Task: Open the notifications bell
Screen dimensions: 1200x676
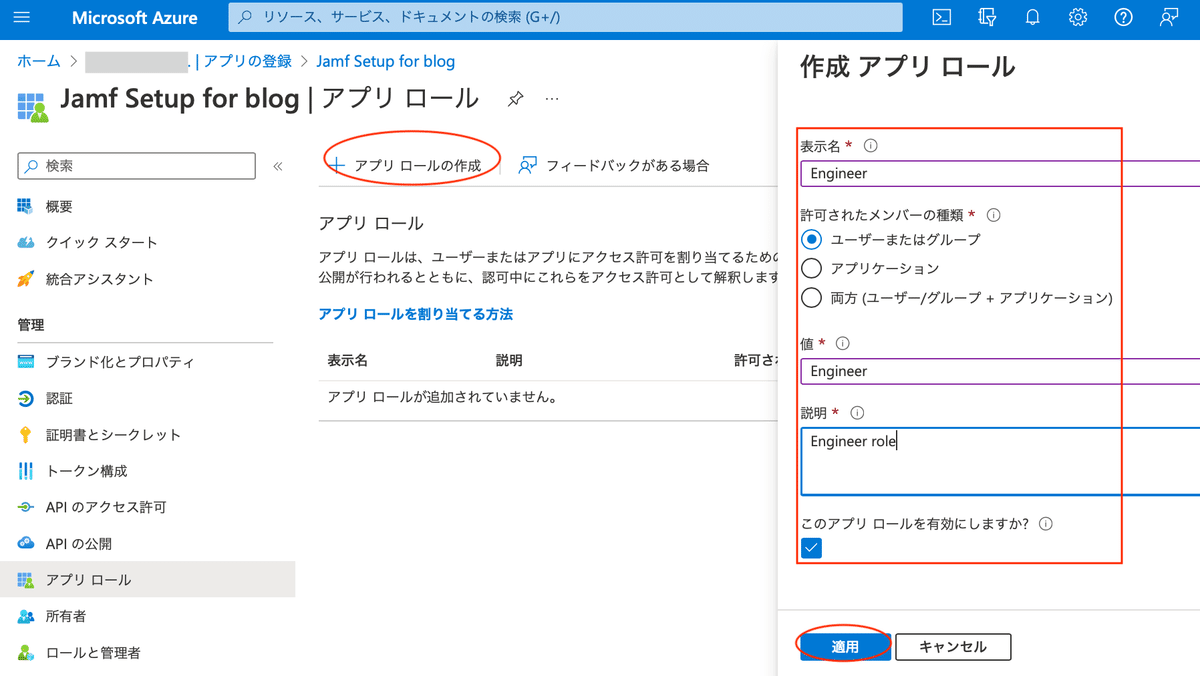Action: pos(1033,17)
